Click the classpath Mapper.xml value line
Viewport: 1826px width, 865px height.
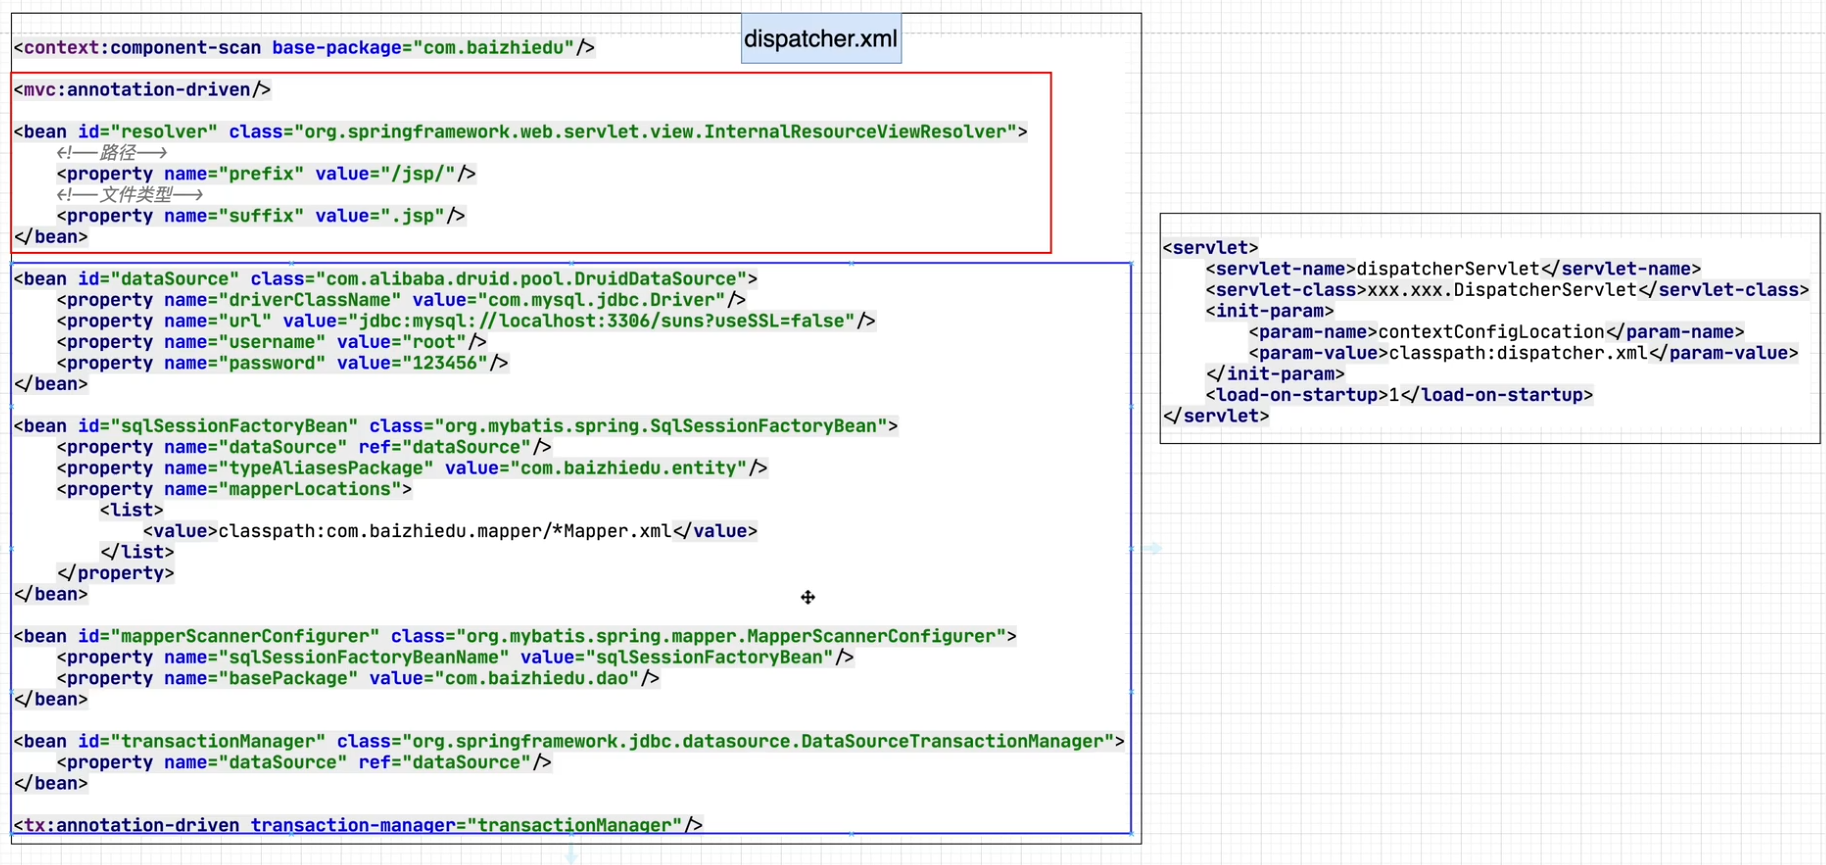pos(450,531)
